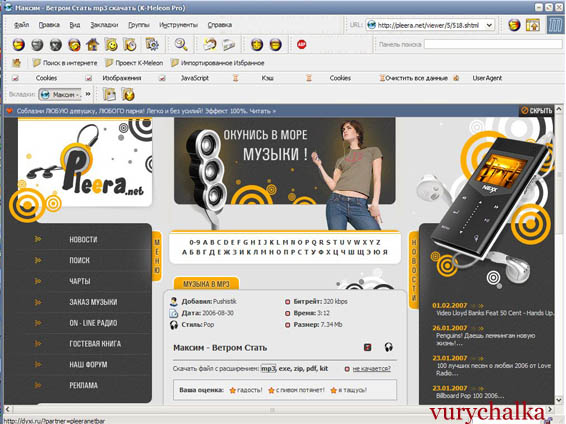Download the file with mp3 extension

point(268,368)
